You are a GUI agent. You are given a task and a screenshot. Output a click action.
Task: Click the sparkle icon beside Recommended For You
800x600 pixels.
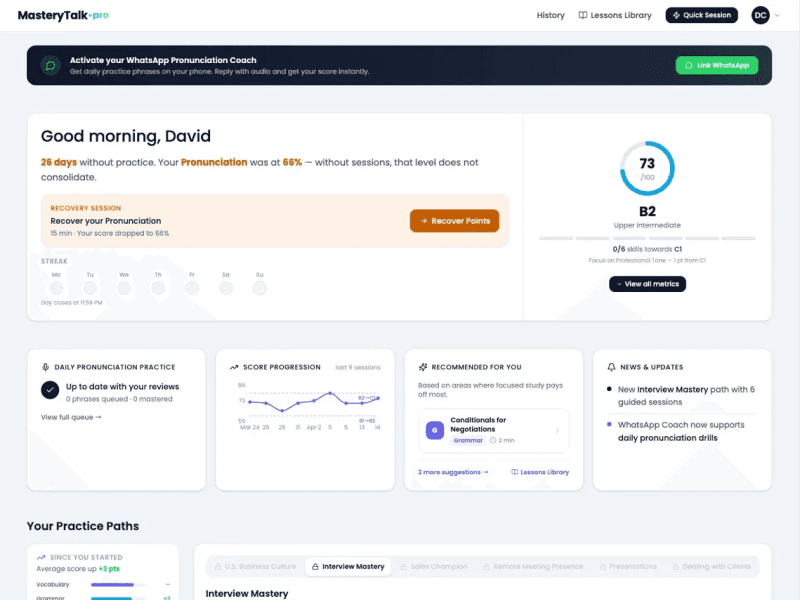tap(422, 367)
